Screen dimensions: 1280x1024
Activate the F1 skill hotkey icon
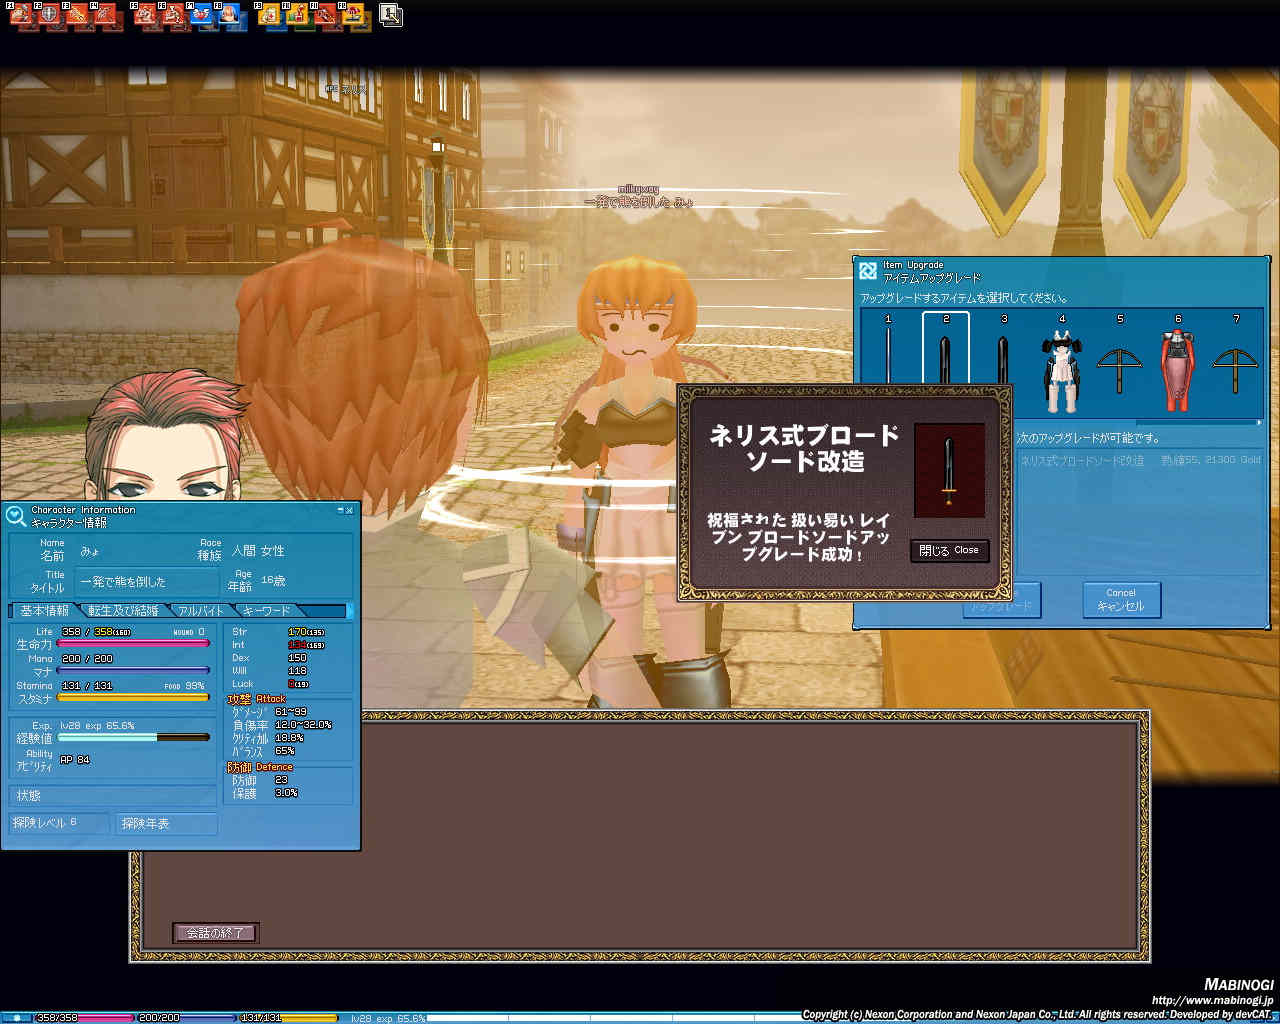[x=22, y=16]
